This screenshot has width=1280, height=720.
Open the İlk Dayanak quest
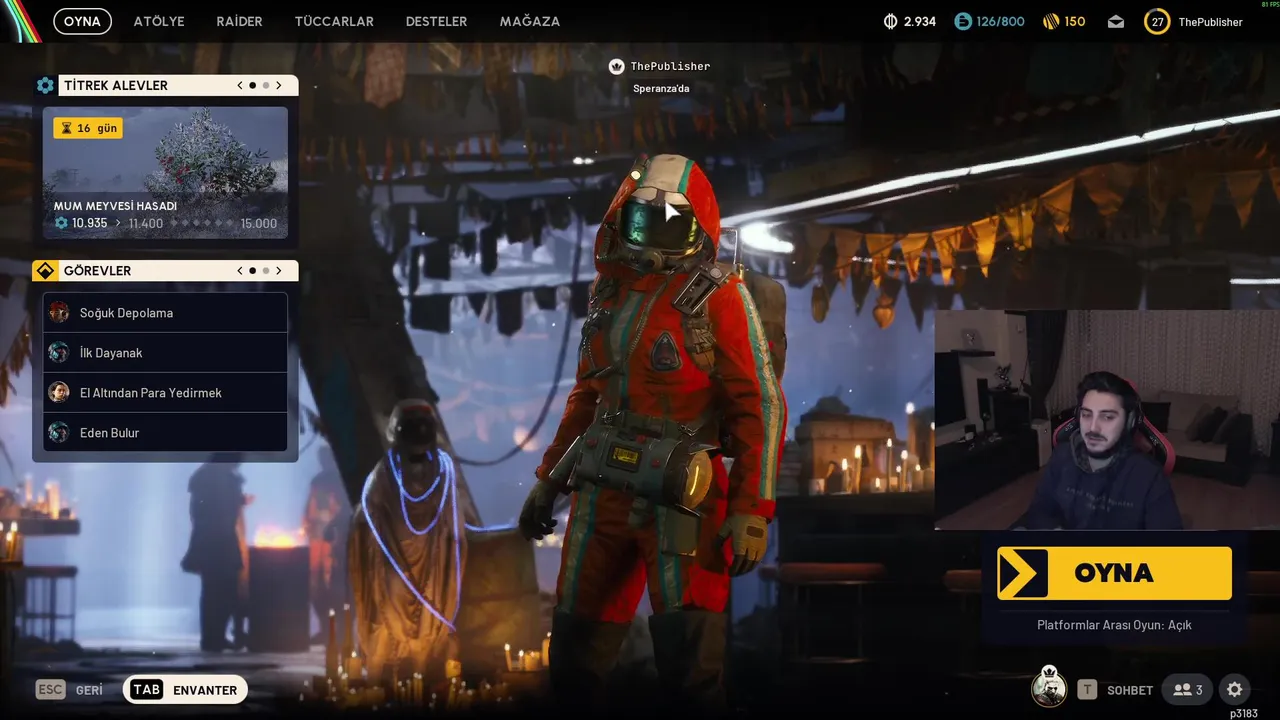coord(165,353)
